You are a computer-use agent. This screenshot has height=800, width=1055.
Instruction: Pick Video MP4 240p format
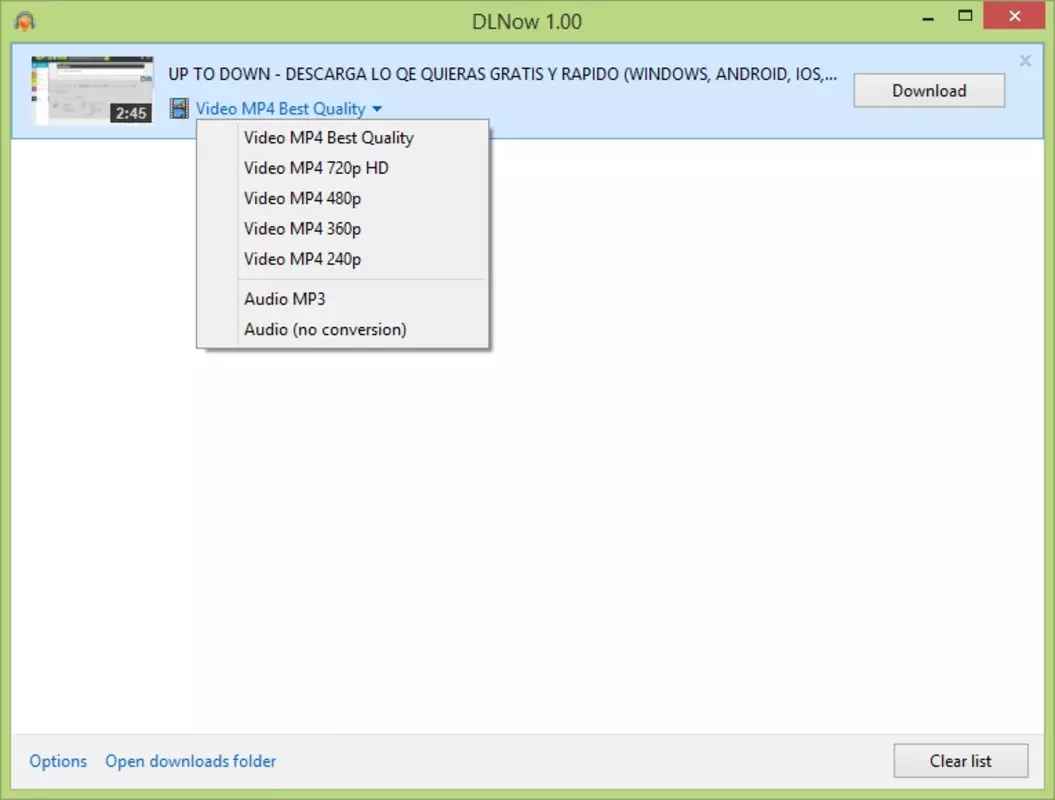343,259
